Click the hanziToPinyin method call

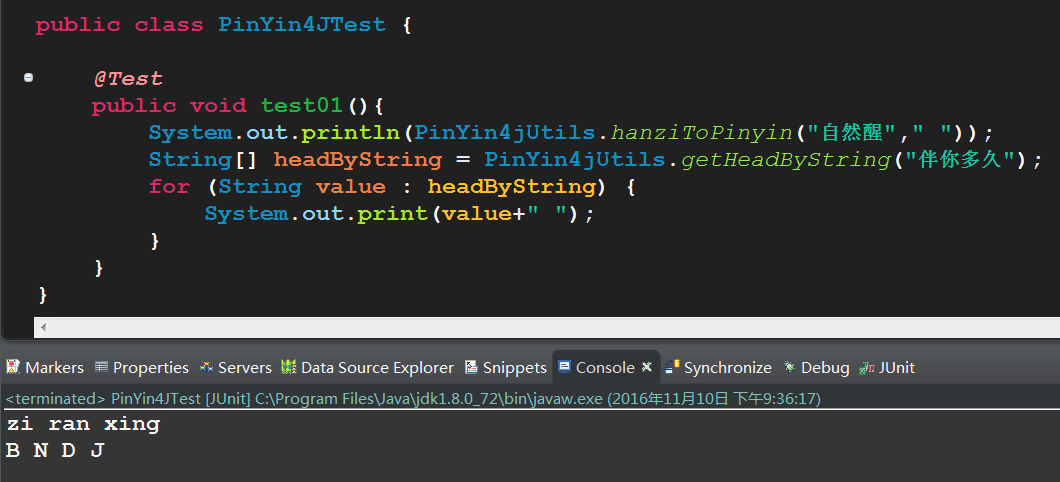coord(702,133)
